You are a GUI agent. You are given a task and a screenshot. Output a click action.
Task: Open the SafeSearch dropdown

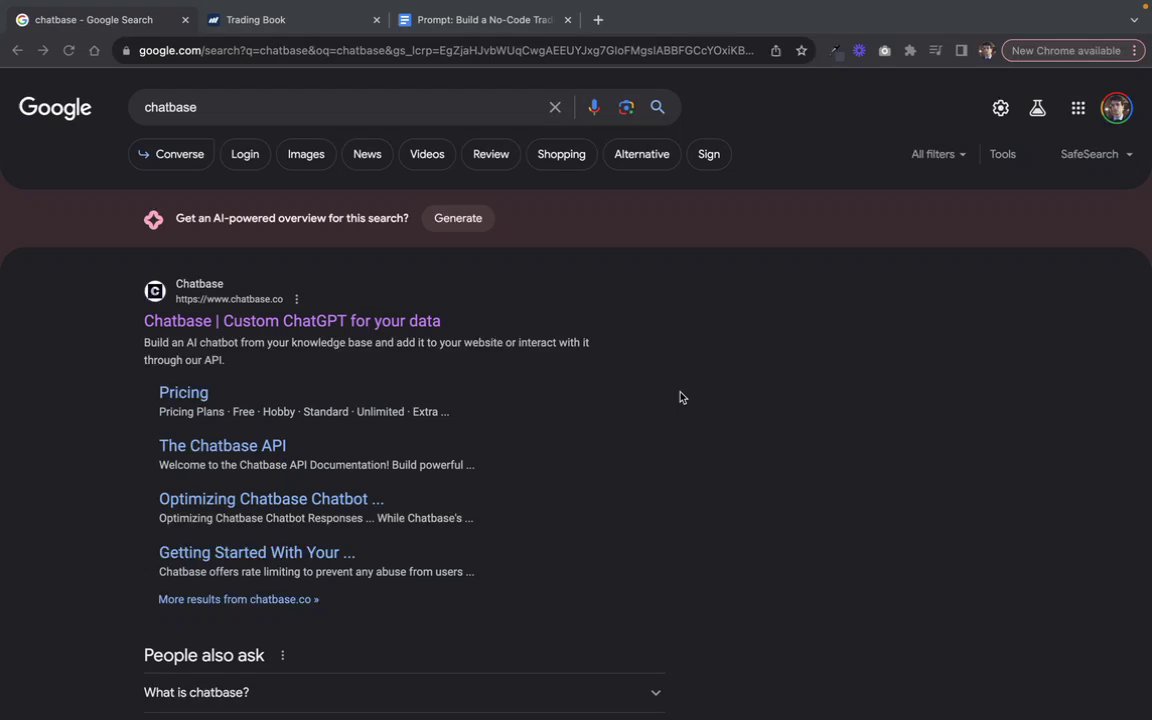click(x=1096, y=154)
